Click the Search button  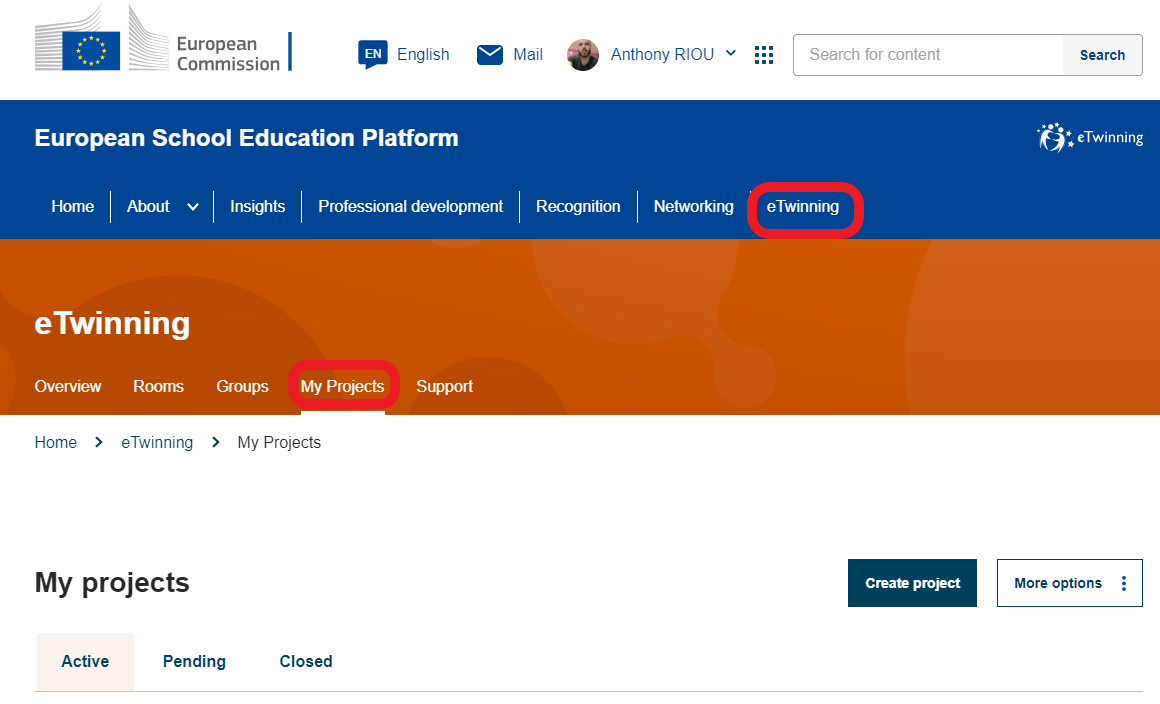pyautogui.click(x=1102, y=55)
